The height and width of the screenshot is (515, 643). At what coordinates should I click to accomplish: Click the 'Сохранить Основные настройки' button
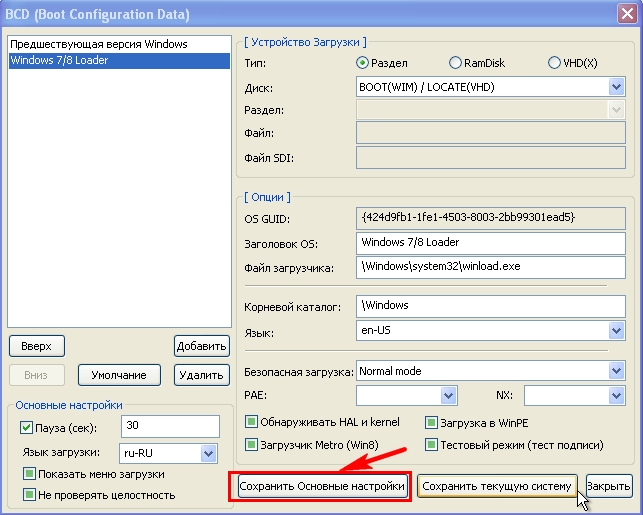(x=321, y=487)
